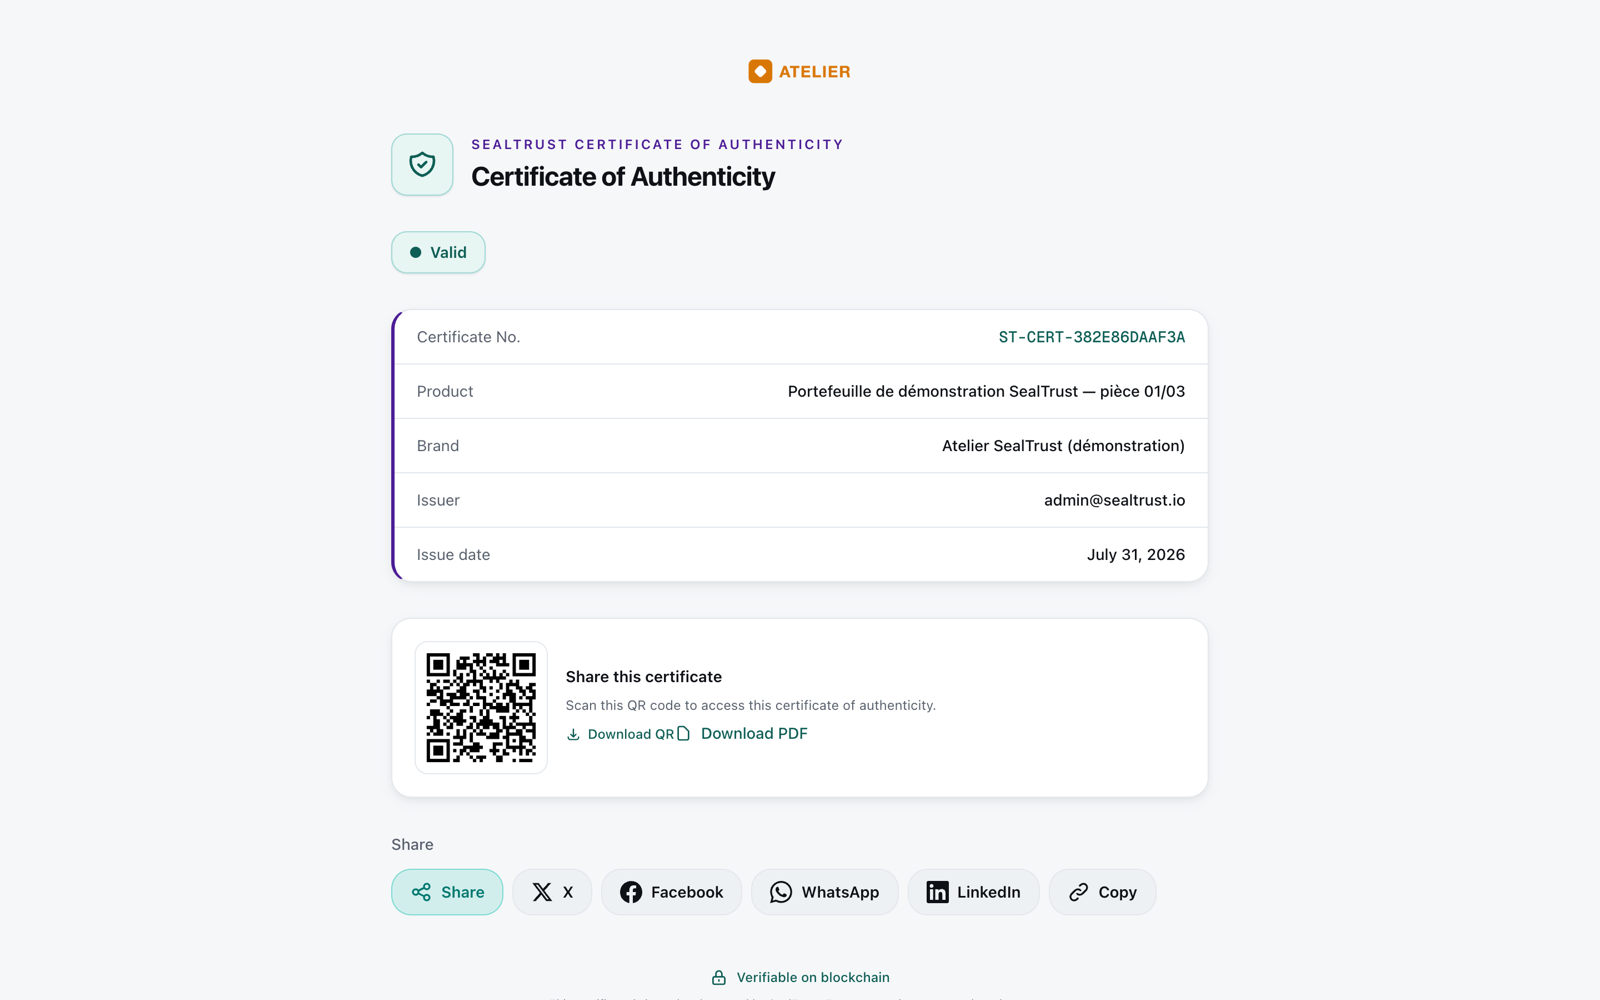The image size is (1600, 1000).
Task: Click the X (Twitter) logo icon
Action: tap(542, 892)
